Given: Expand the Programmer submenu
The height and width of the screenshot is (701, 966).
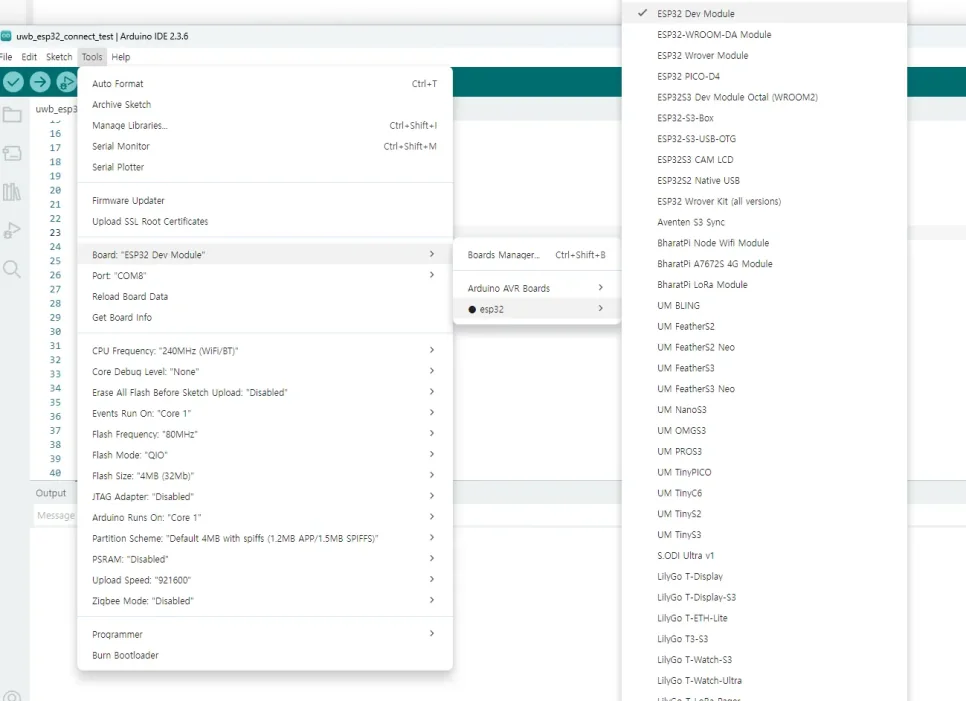Looking at the screenshot, I should 265,634.
